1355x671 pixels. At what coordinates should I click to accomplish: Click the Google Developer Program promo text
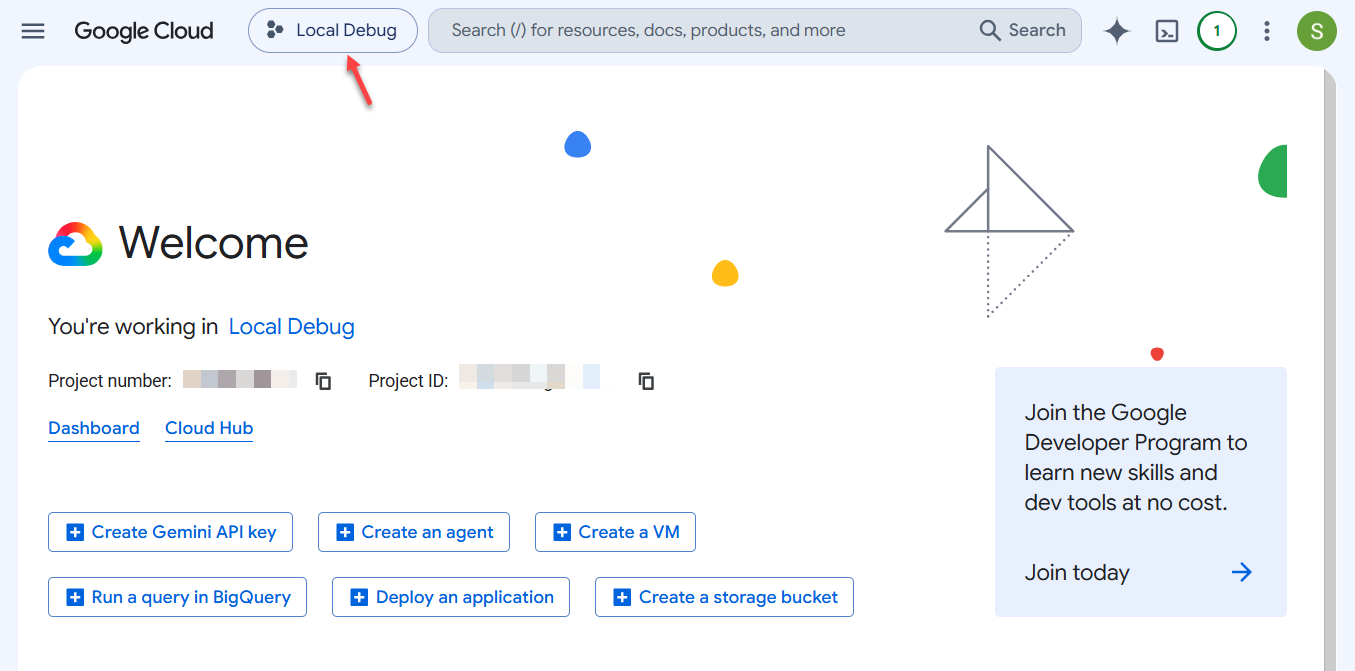point(1137,458)
